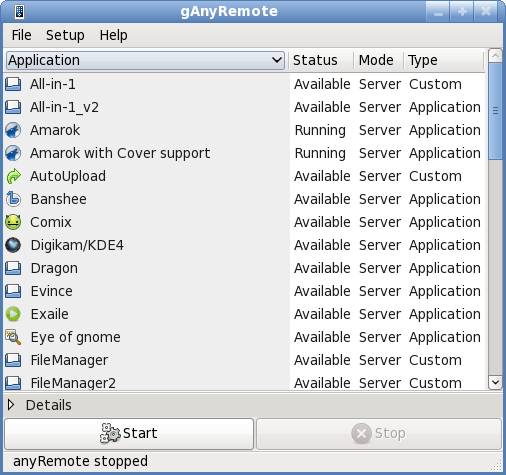Screen dimensions: 506x475
Task: Click the Start button
Action: click(x=129, y=434)
